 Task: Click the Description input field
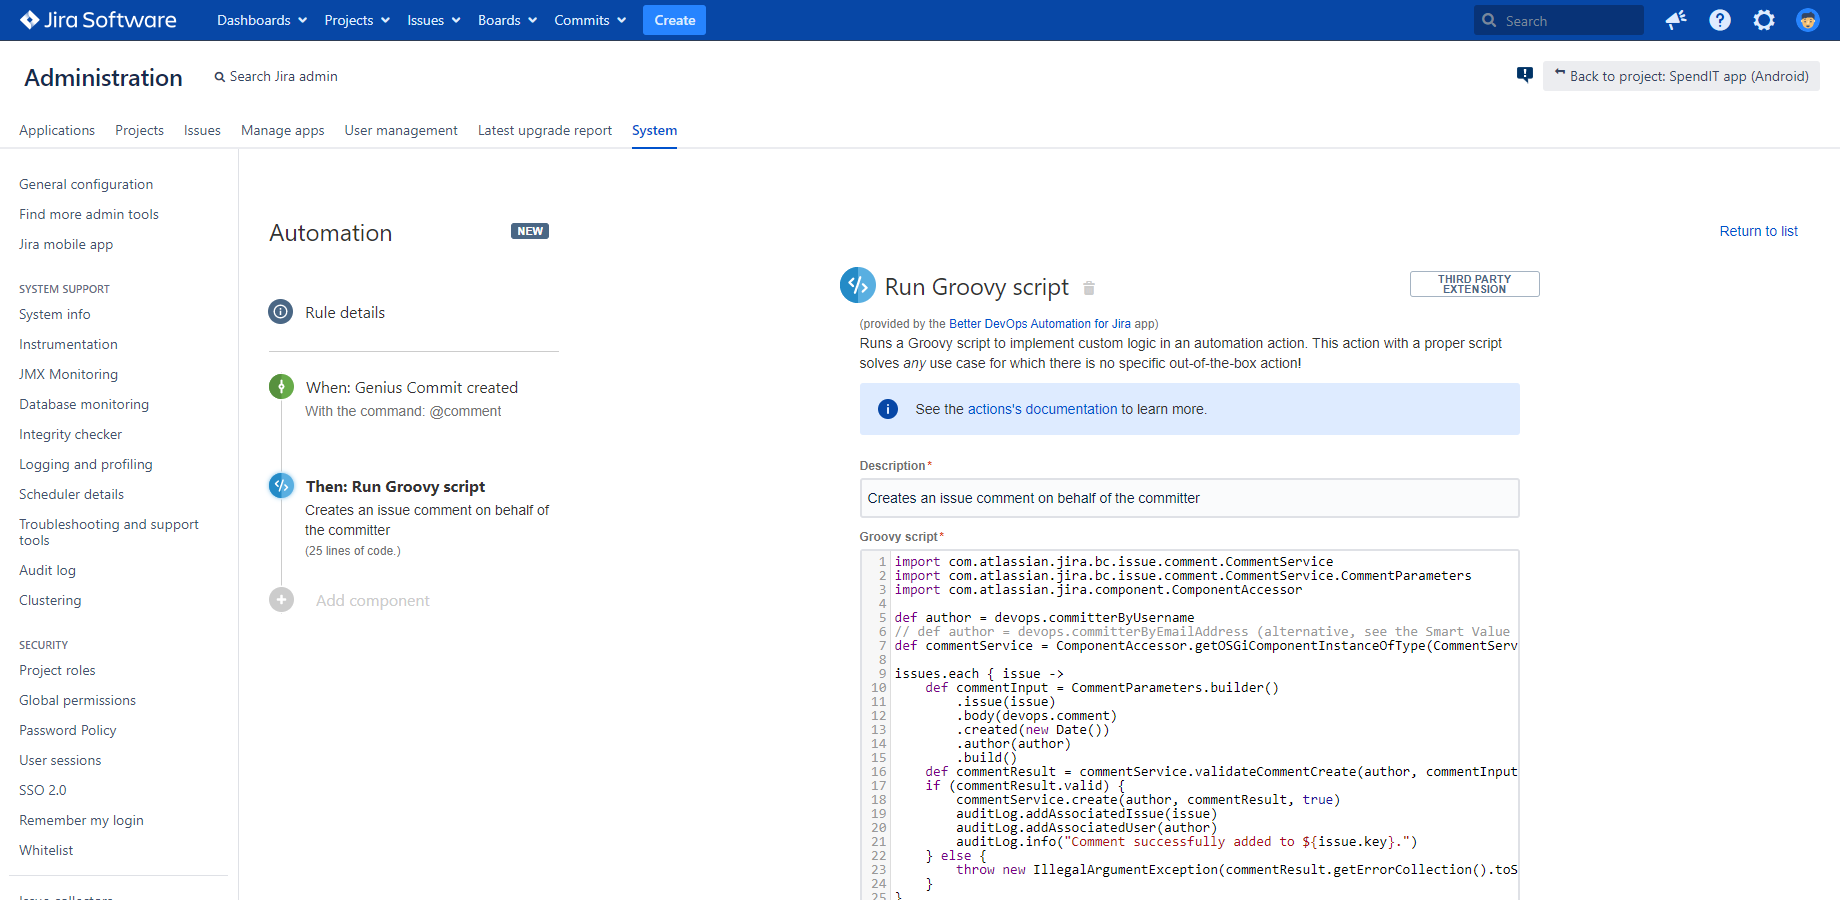pos(1189,498)
